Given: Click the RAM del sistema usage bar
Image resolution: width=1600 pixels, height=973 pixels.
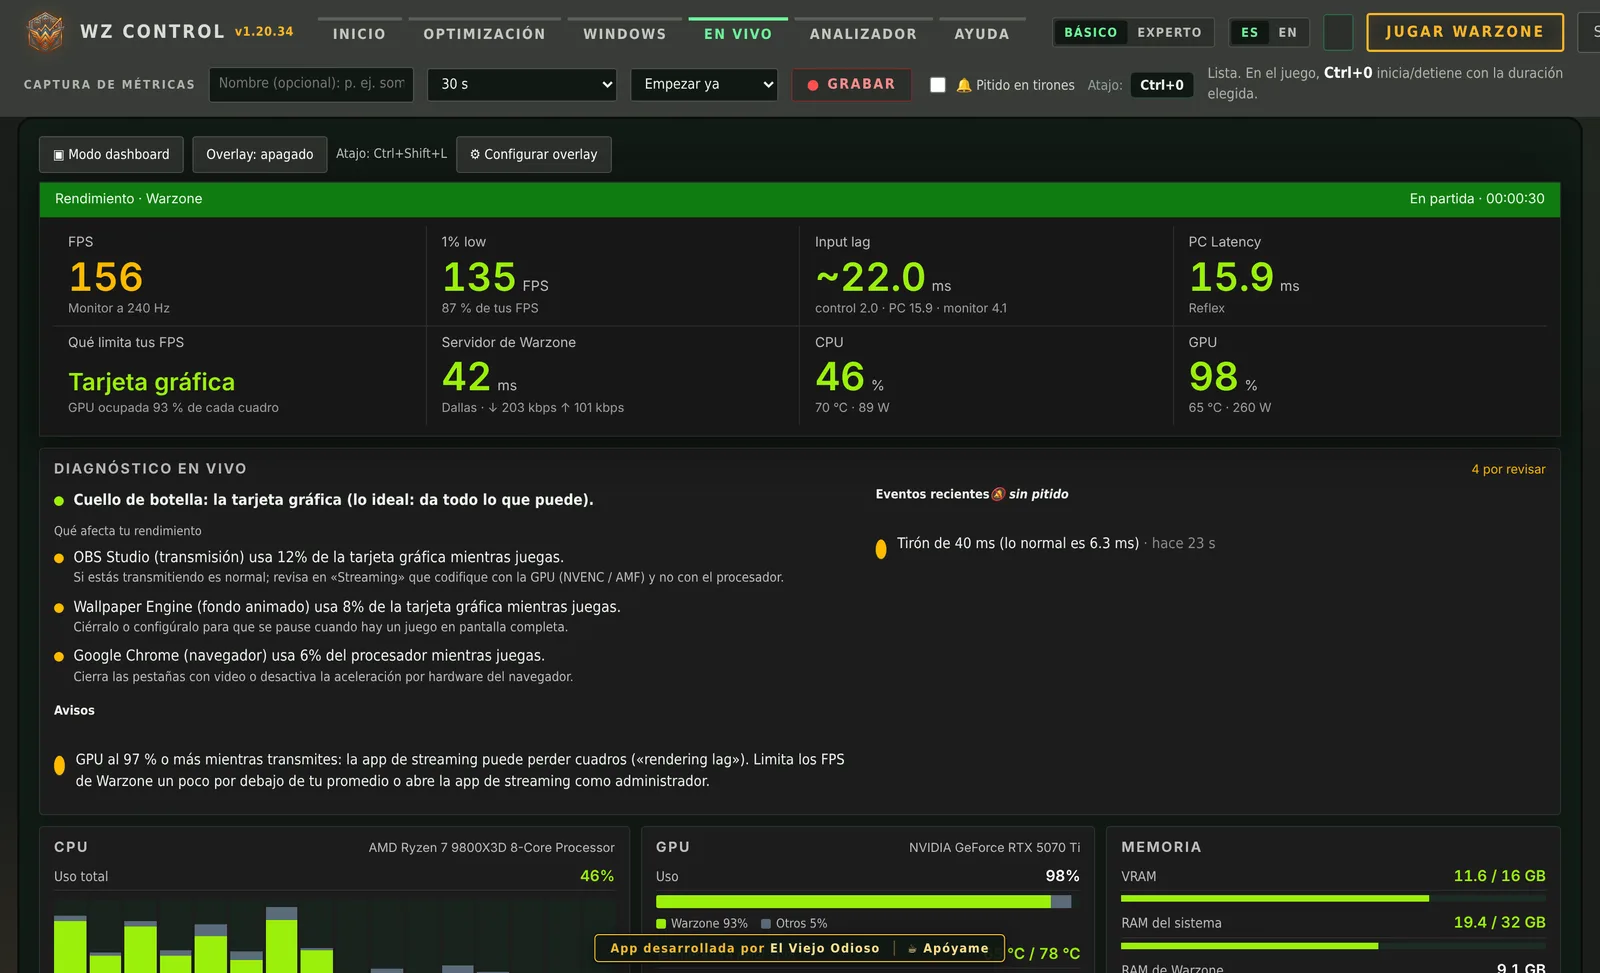Looking at the screenshot, I should [1333, 946].
